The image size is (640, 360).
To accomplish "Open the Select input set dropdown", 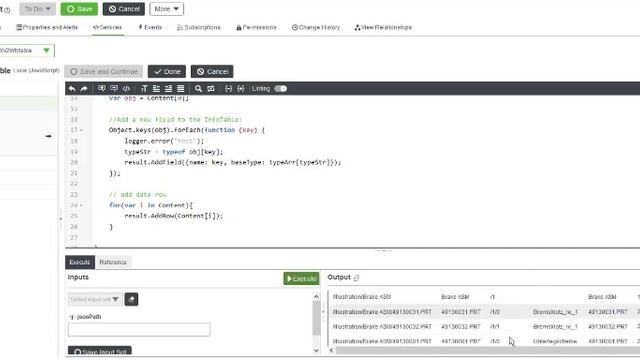I will click(x=94, y=299).
